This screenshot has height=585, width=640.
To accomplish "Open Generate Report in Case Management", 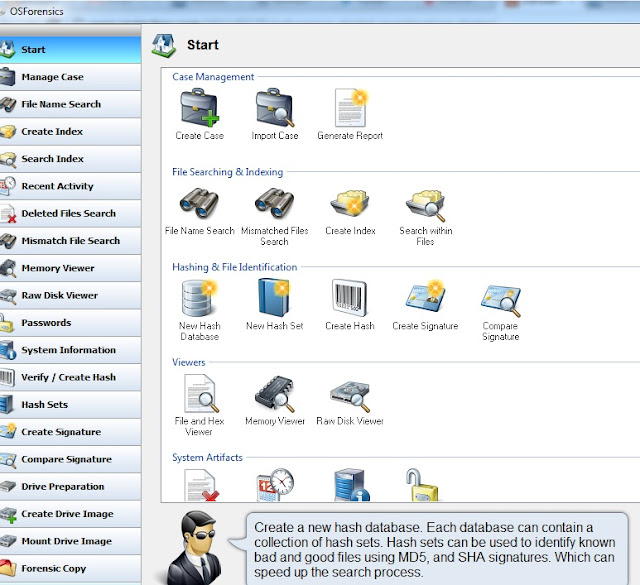I will coord(350,108).
